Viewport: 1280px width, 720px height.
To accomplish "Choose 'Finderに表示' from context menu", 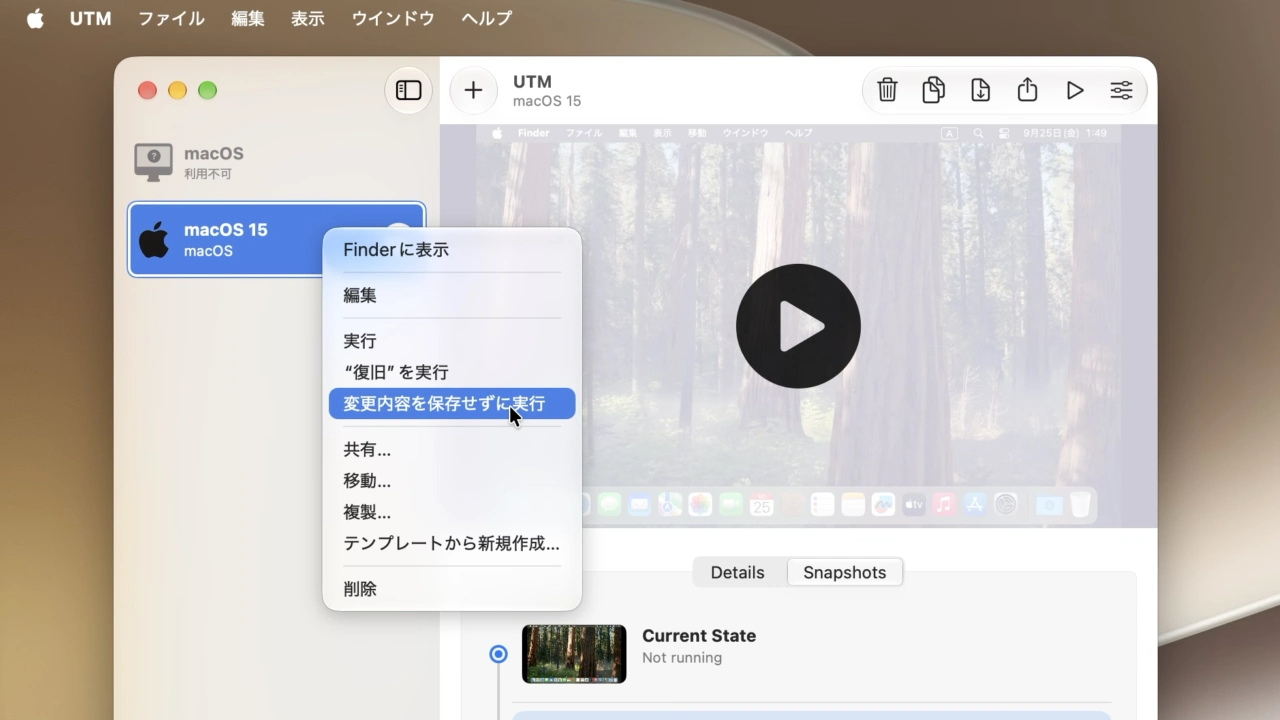I will coord(452,250).
